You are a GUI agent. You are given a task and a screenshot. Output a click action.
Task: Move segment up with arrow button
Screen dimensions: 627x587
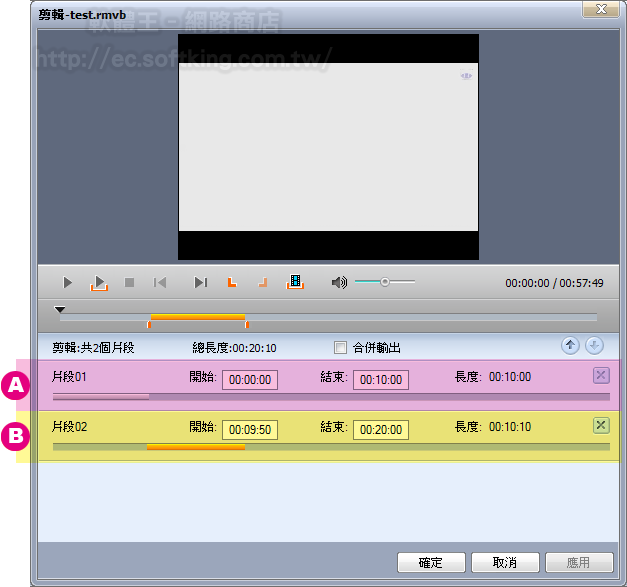point(570,346)
